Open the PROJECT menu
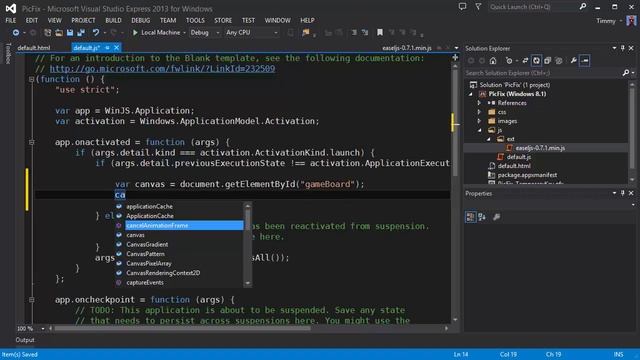This screenshot has width=640, height=360. tap(83, 20)
